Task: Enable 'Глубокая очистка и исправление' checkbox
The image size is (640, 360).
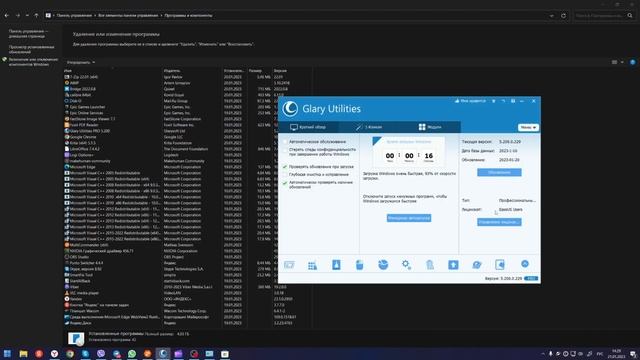Action: click(285, 174)
